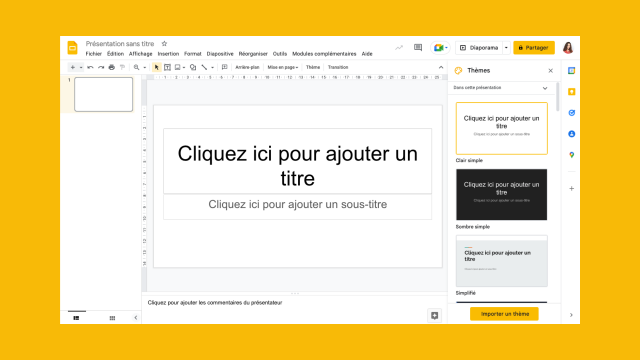Select the Sombre simple theme thumbnail
The image size is (640, 360).
(x=502, y=194)
